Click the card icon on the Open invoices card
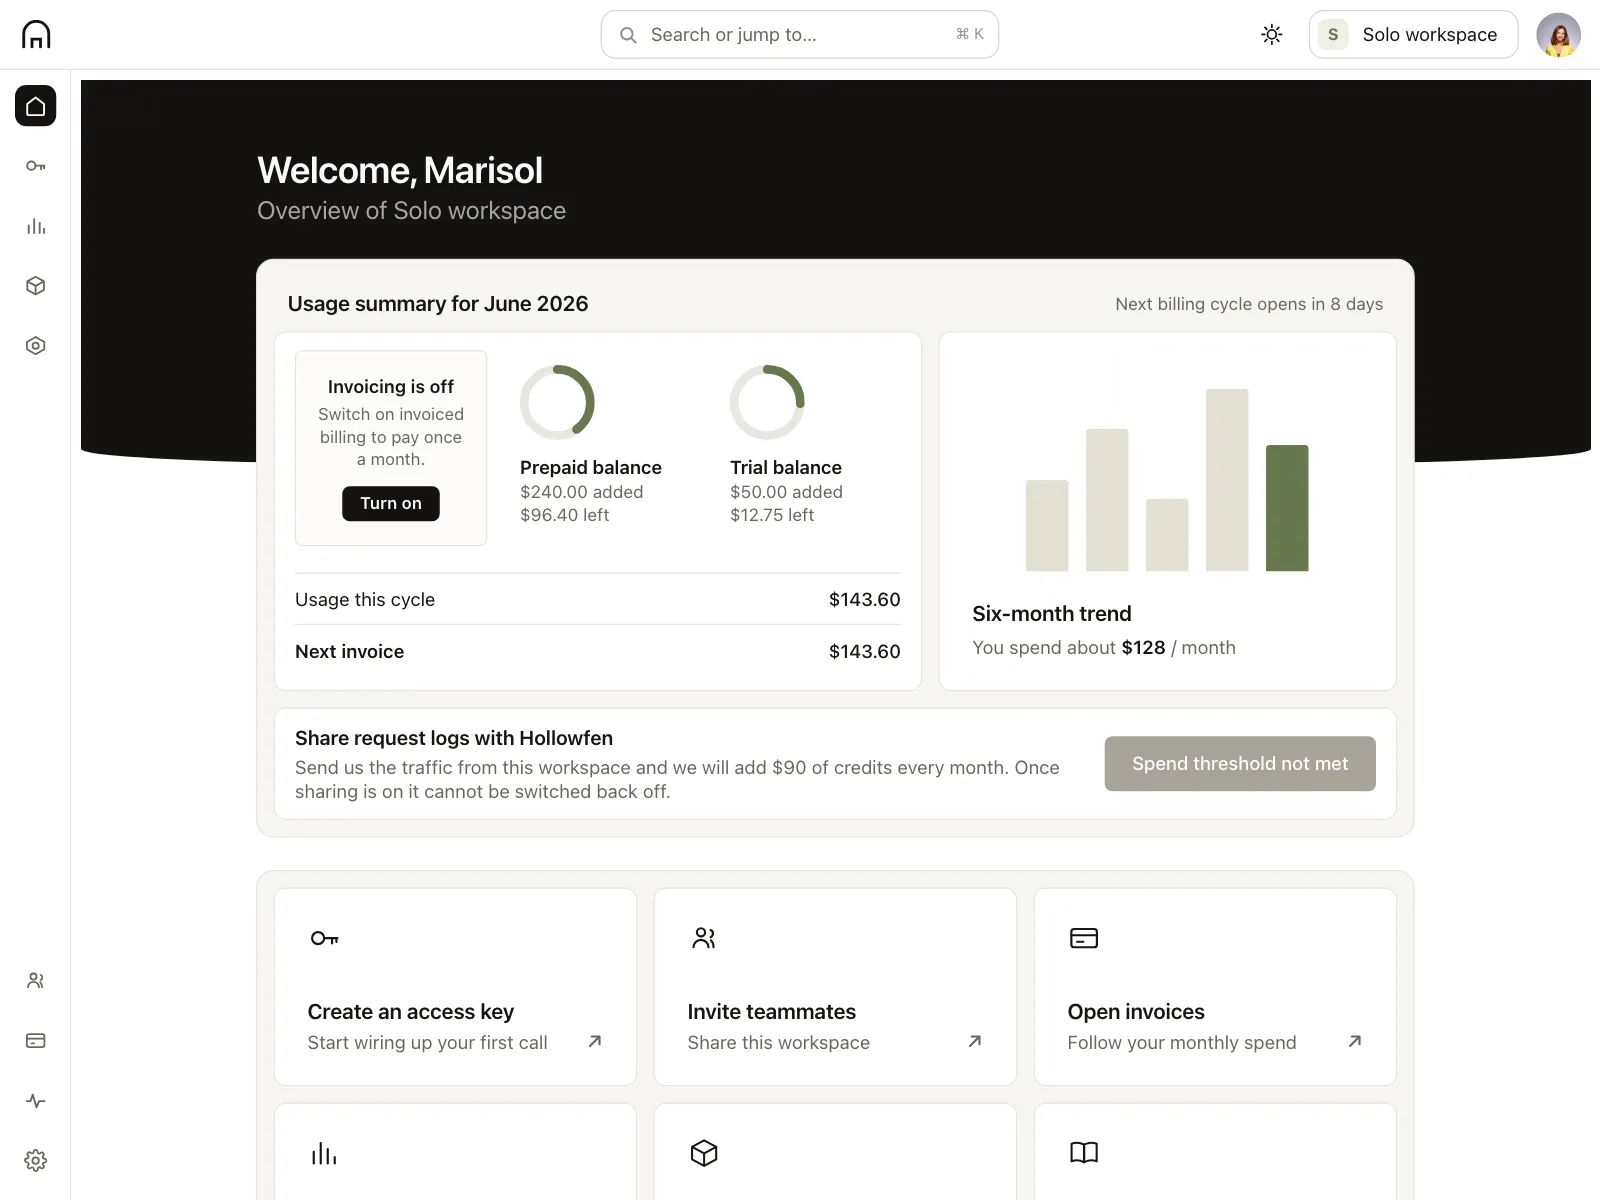The height and width of the screenshot is (1200, 1600). pos(1084,938)
